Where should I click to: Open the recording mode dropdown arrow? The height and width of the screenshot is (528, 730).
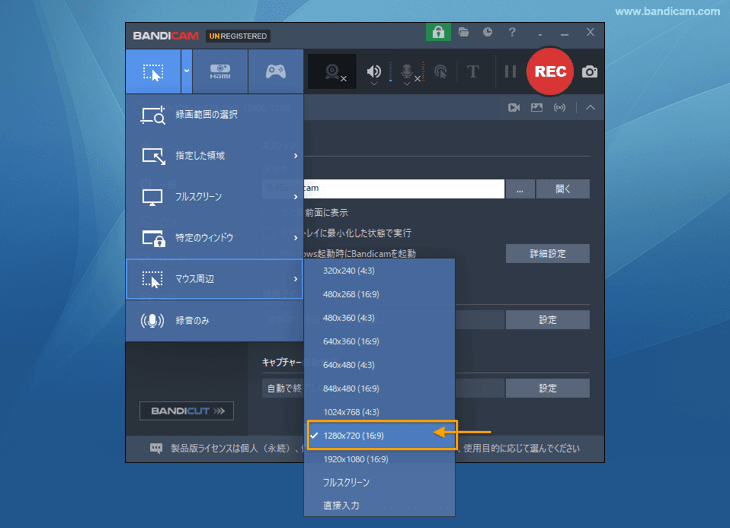[186, 71]
